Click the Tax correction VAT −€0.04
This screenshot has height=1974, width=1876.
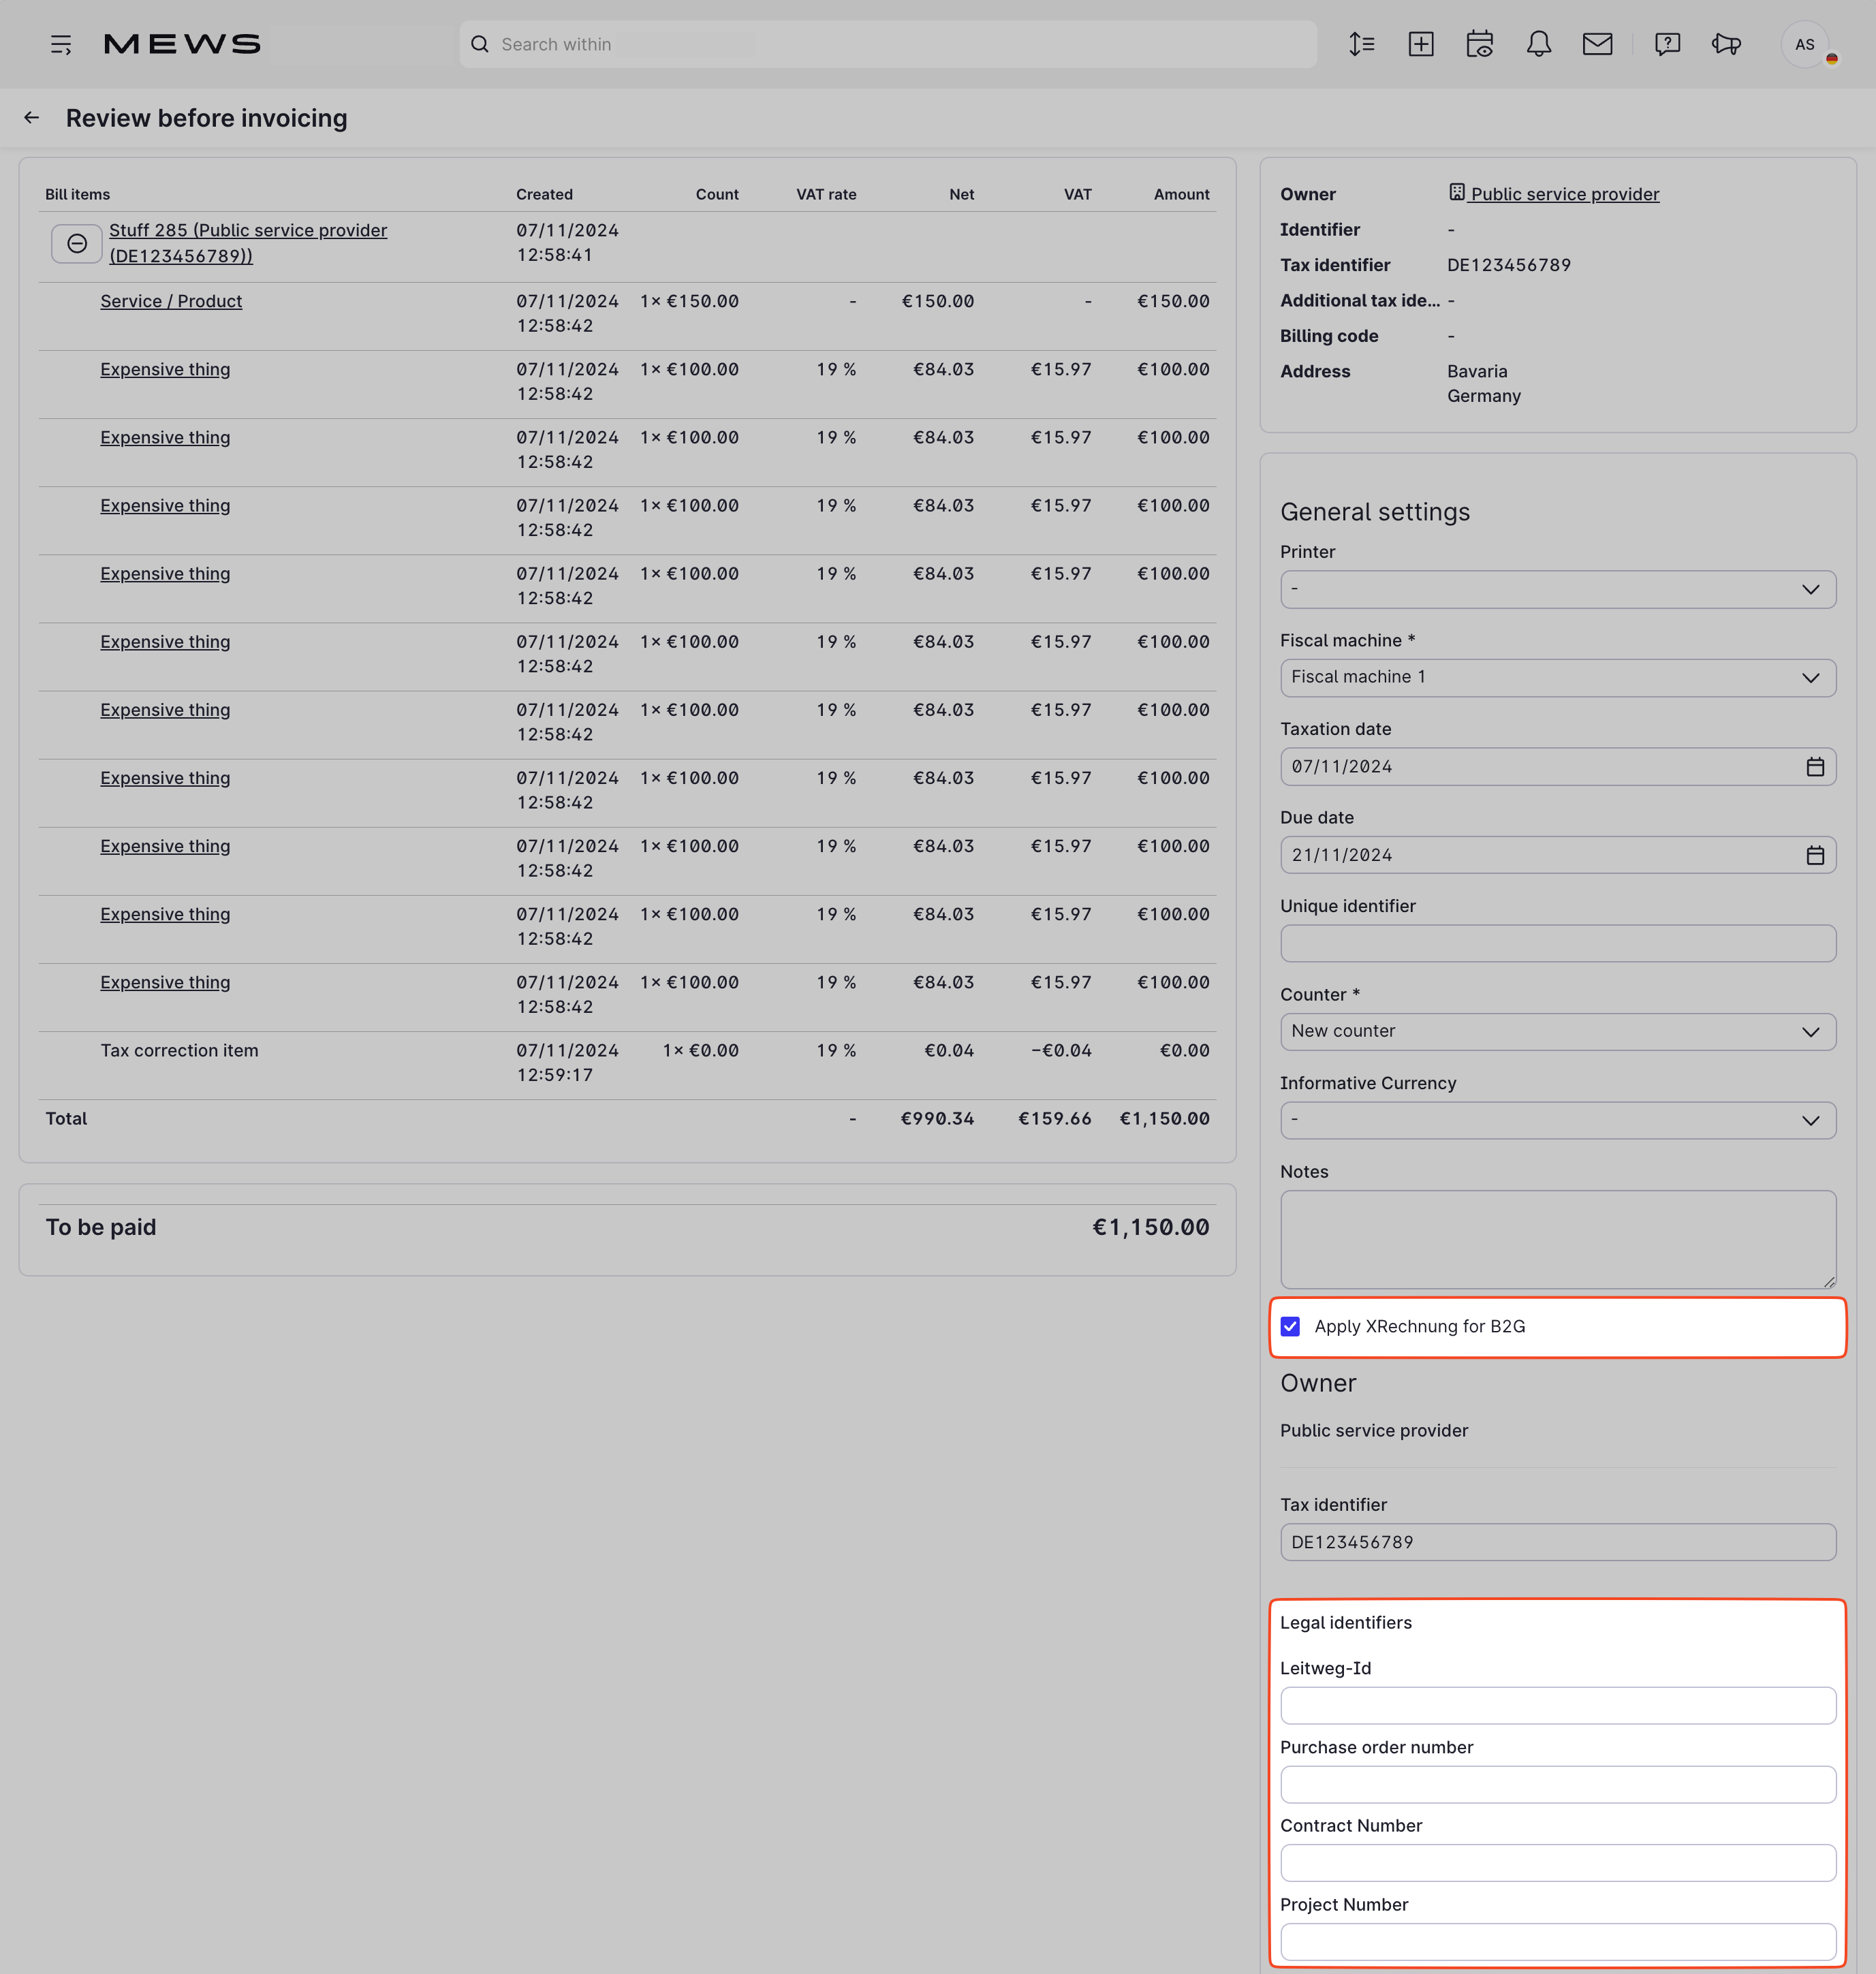1061,1050
